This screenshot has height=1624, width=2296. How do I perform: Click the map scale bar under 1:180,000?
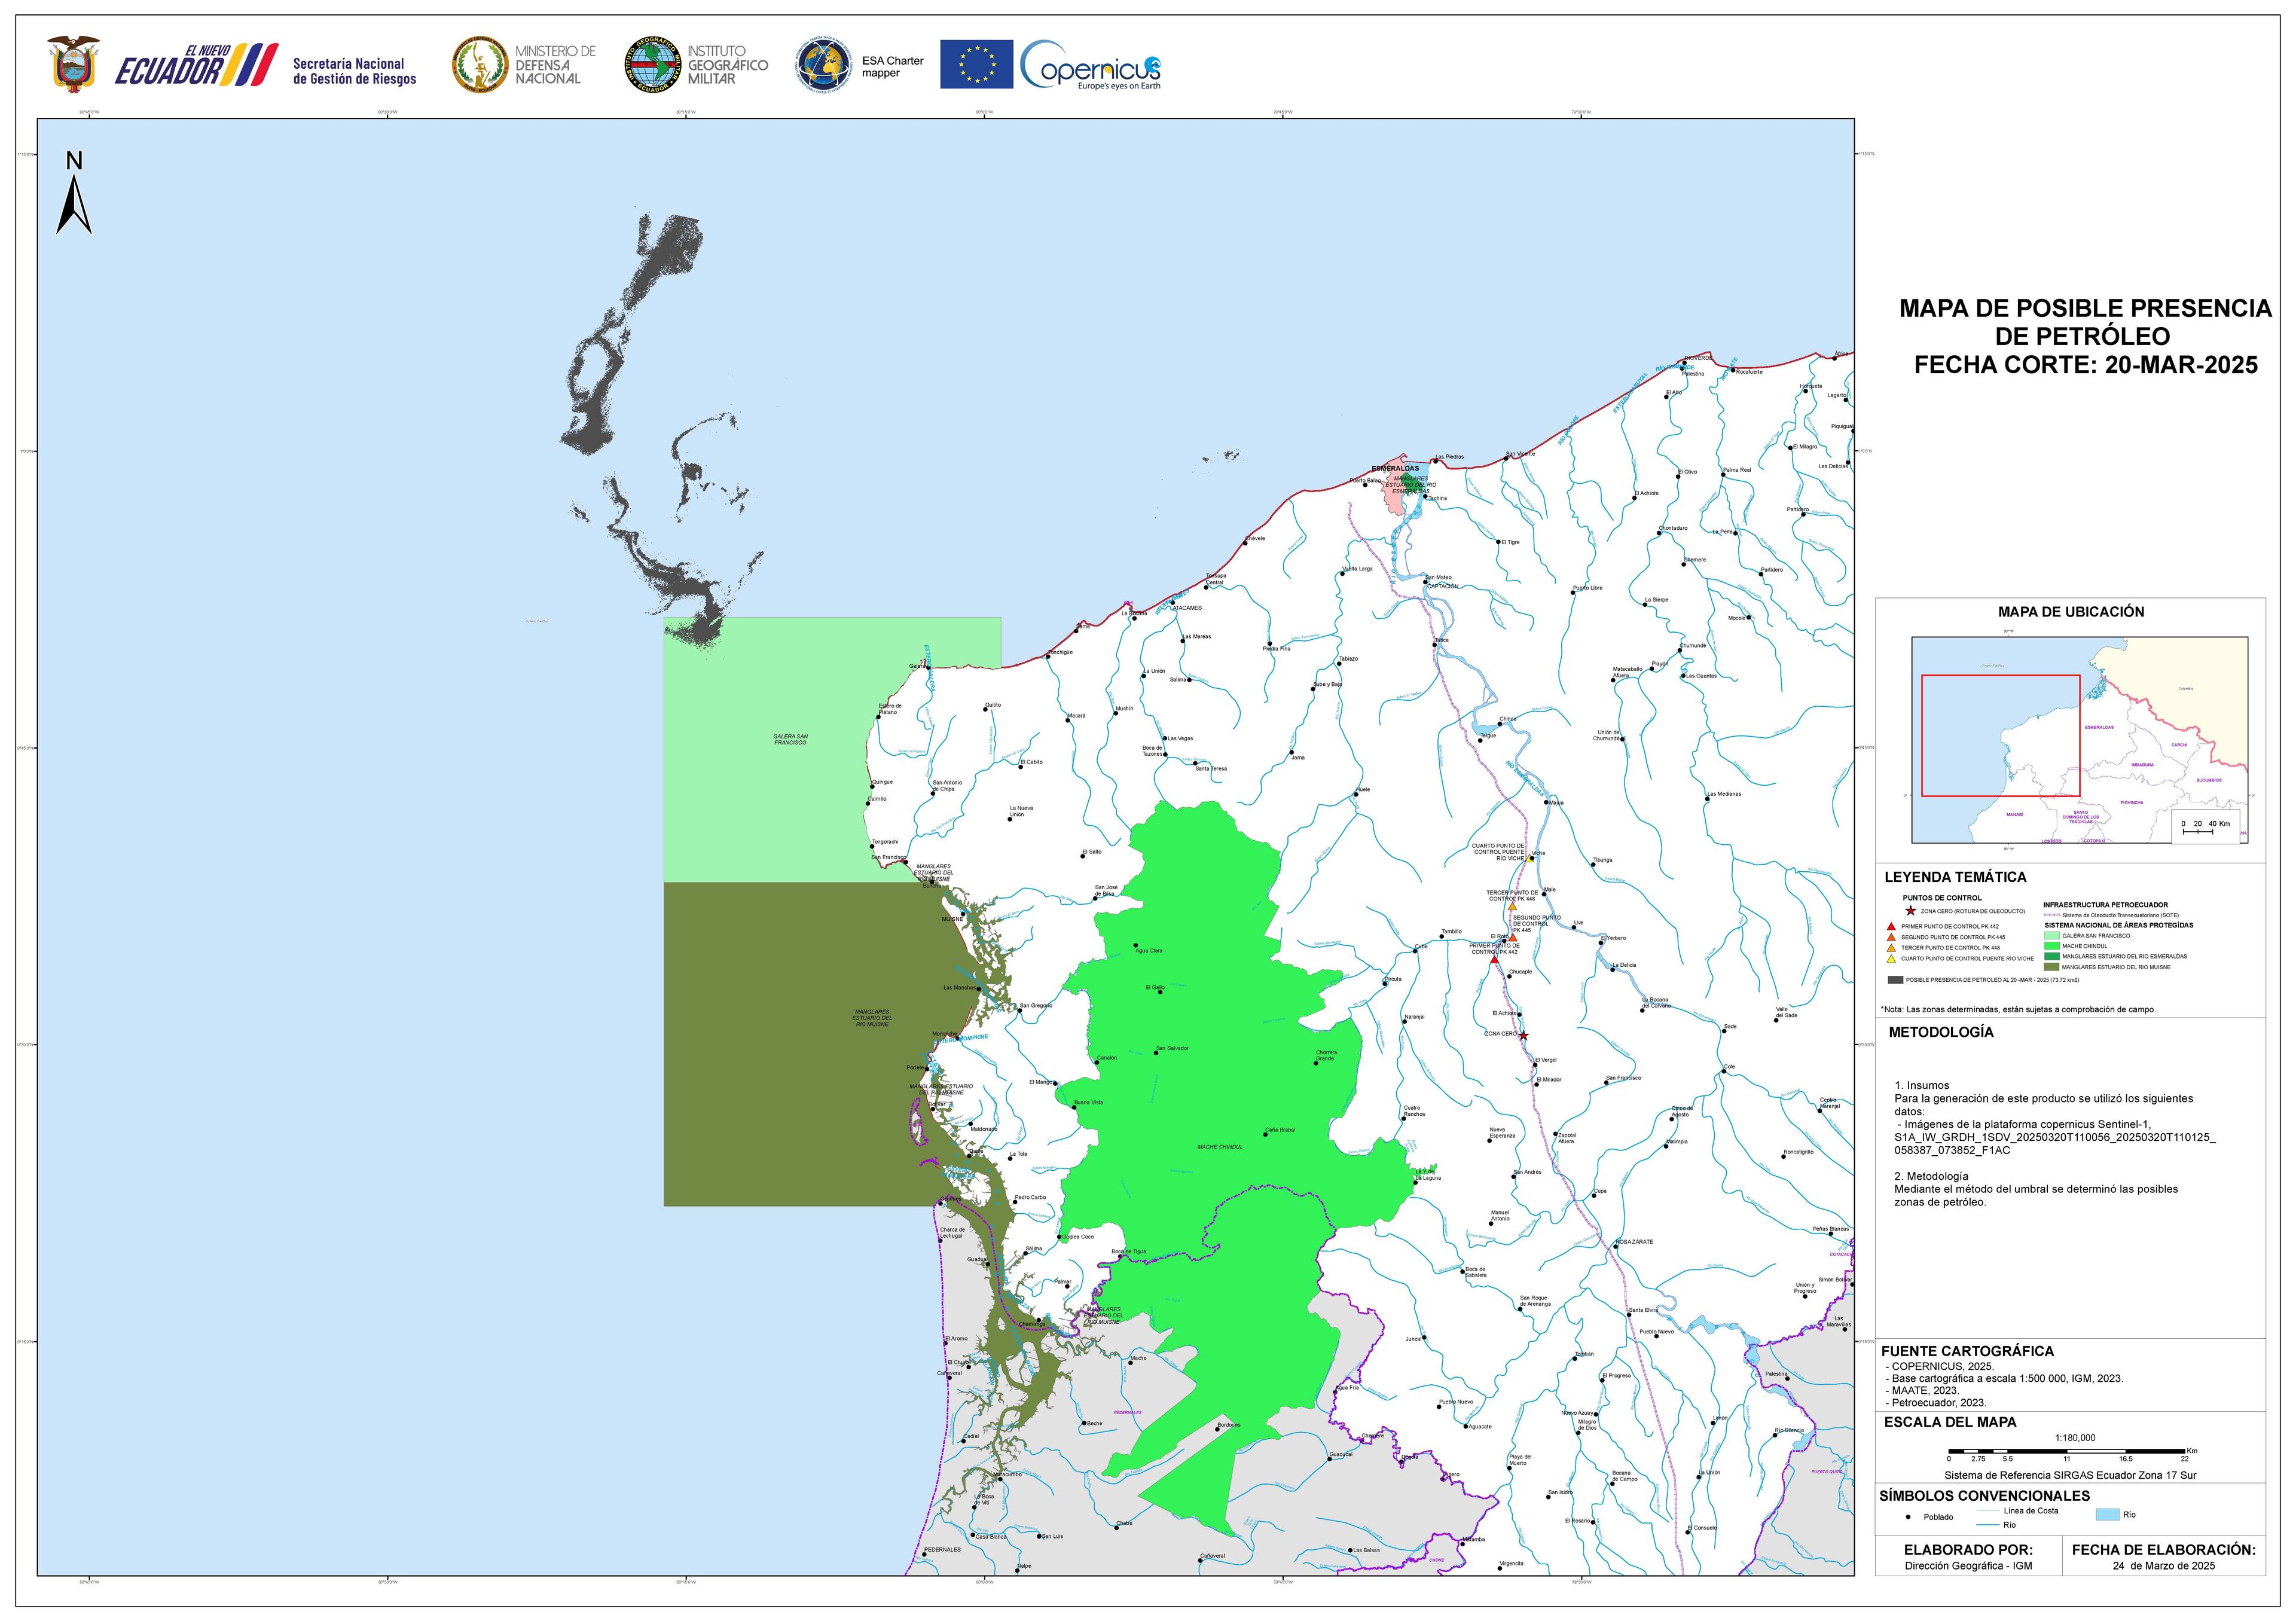tap(2066, 1450)
